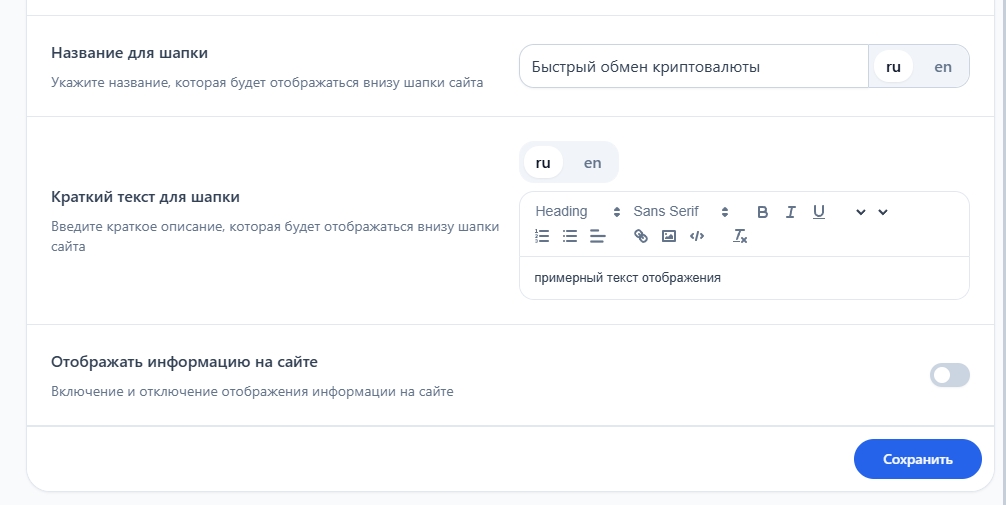Insert an image into the editor

click(669, 237)
